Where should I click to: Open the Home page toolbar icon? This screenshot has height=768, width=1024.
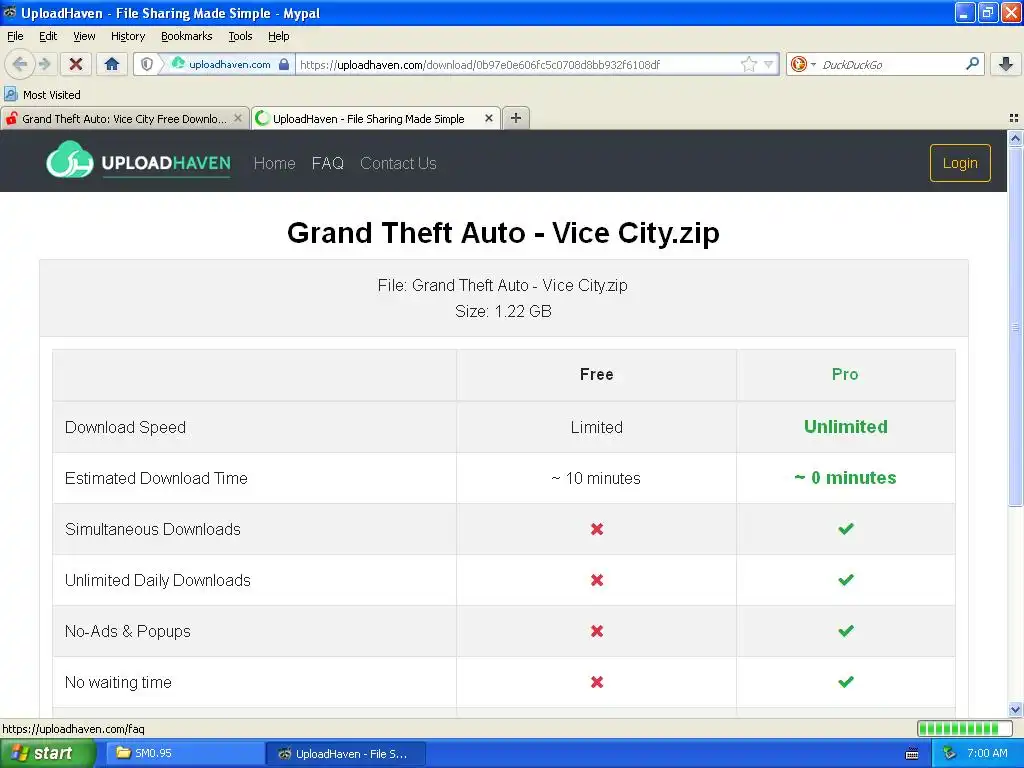(x=112, y=64)
